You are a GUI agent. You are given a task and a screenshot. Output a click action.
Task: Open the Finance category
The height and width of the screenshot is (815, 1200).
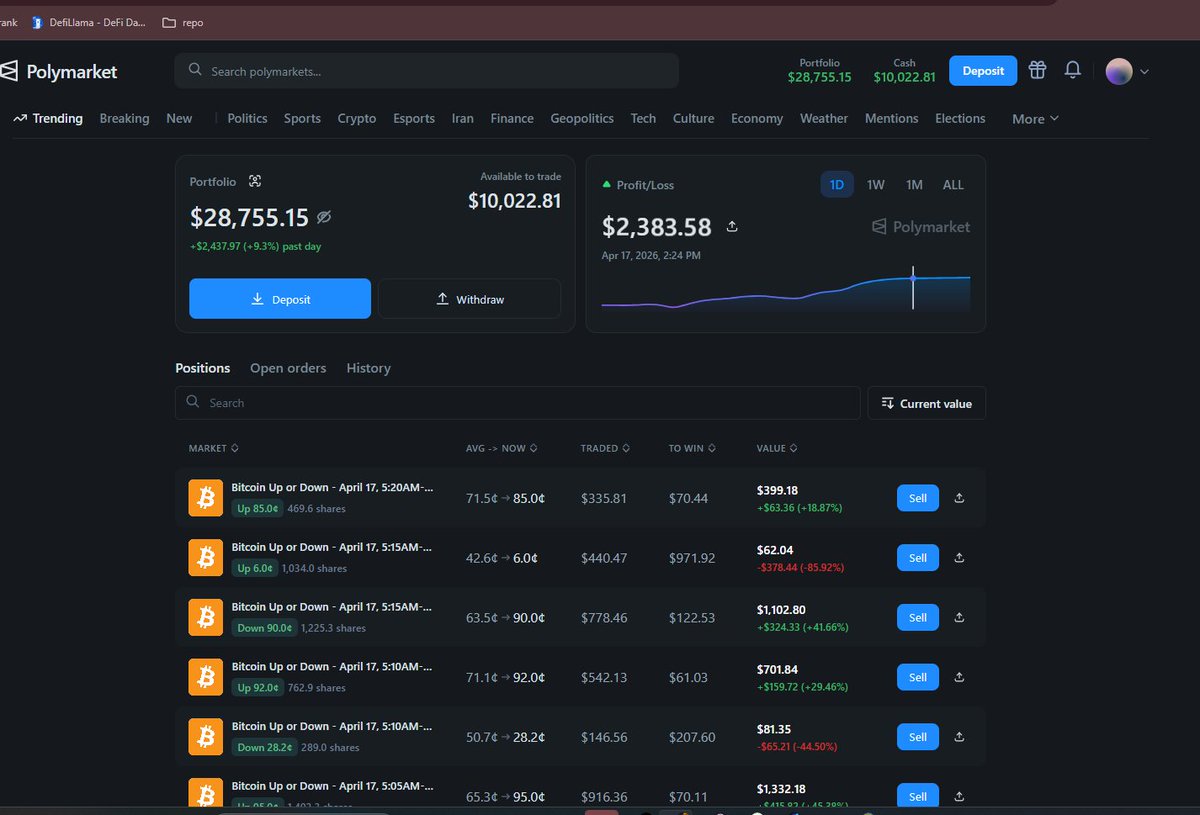pyautogui.click(x=512, y=118)
